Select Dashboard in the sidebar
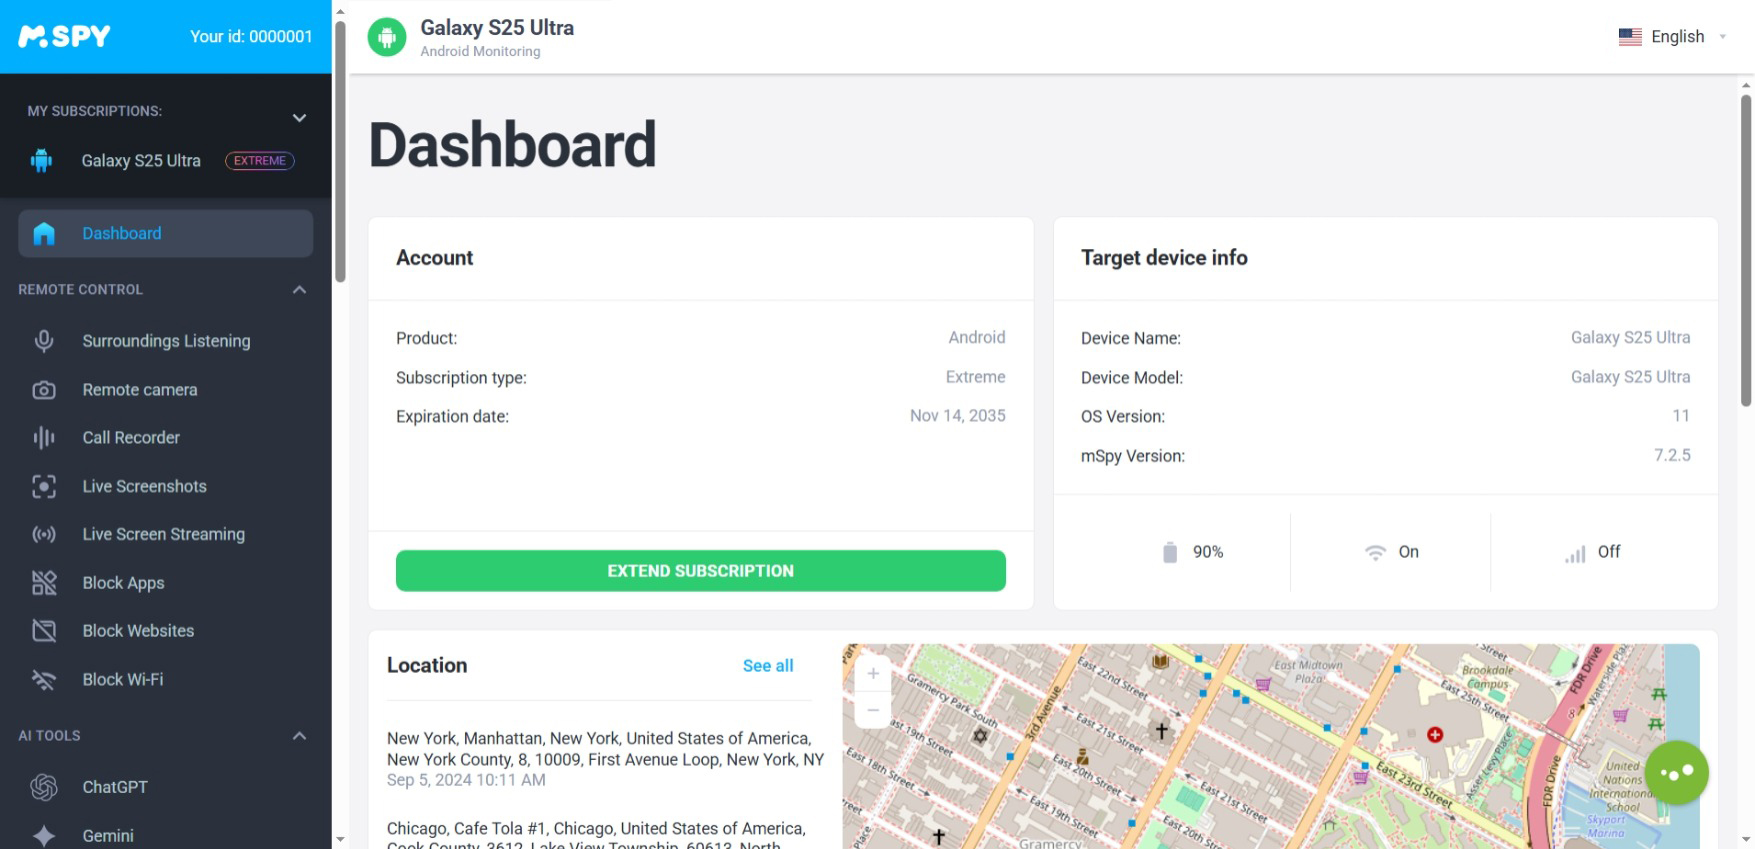The image size is (1755, 849). [x=122, y=234]
